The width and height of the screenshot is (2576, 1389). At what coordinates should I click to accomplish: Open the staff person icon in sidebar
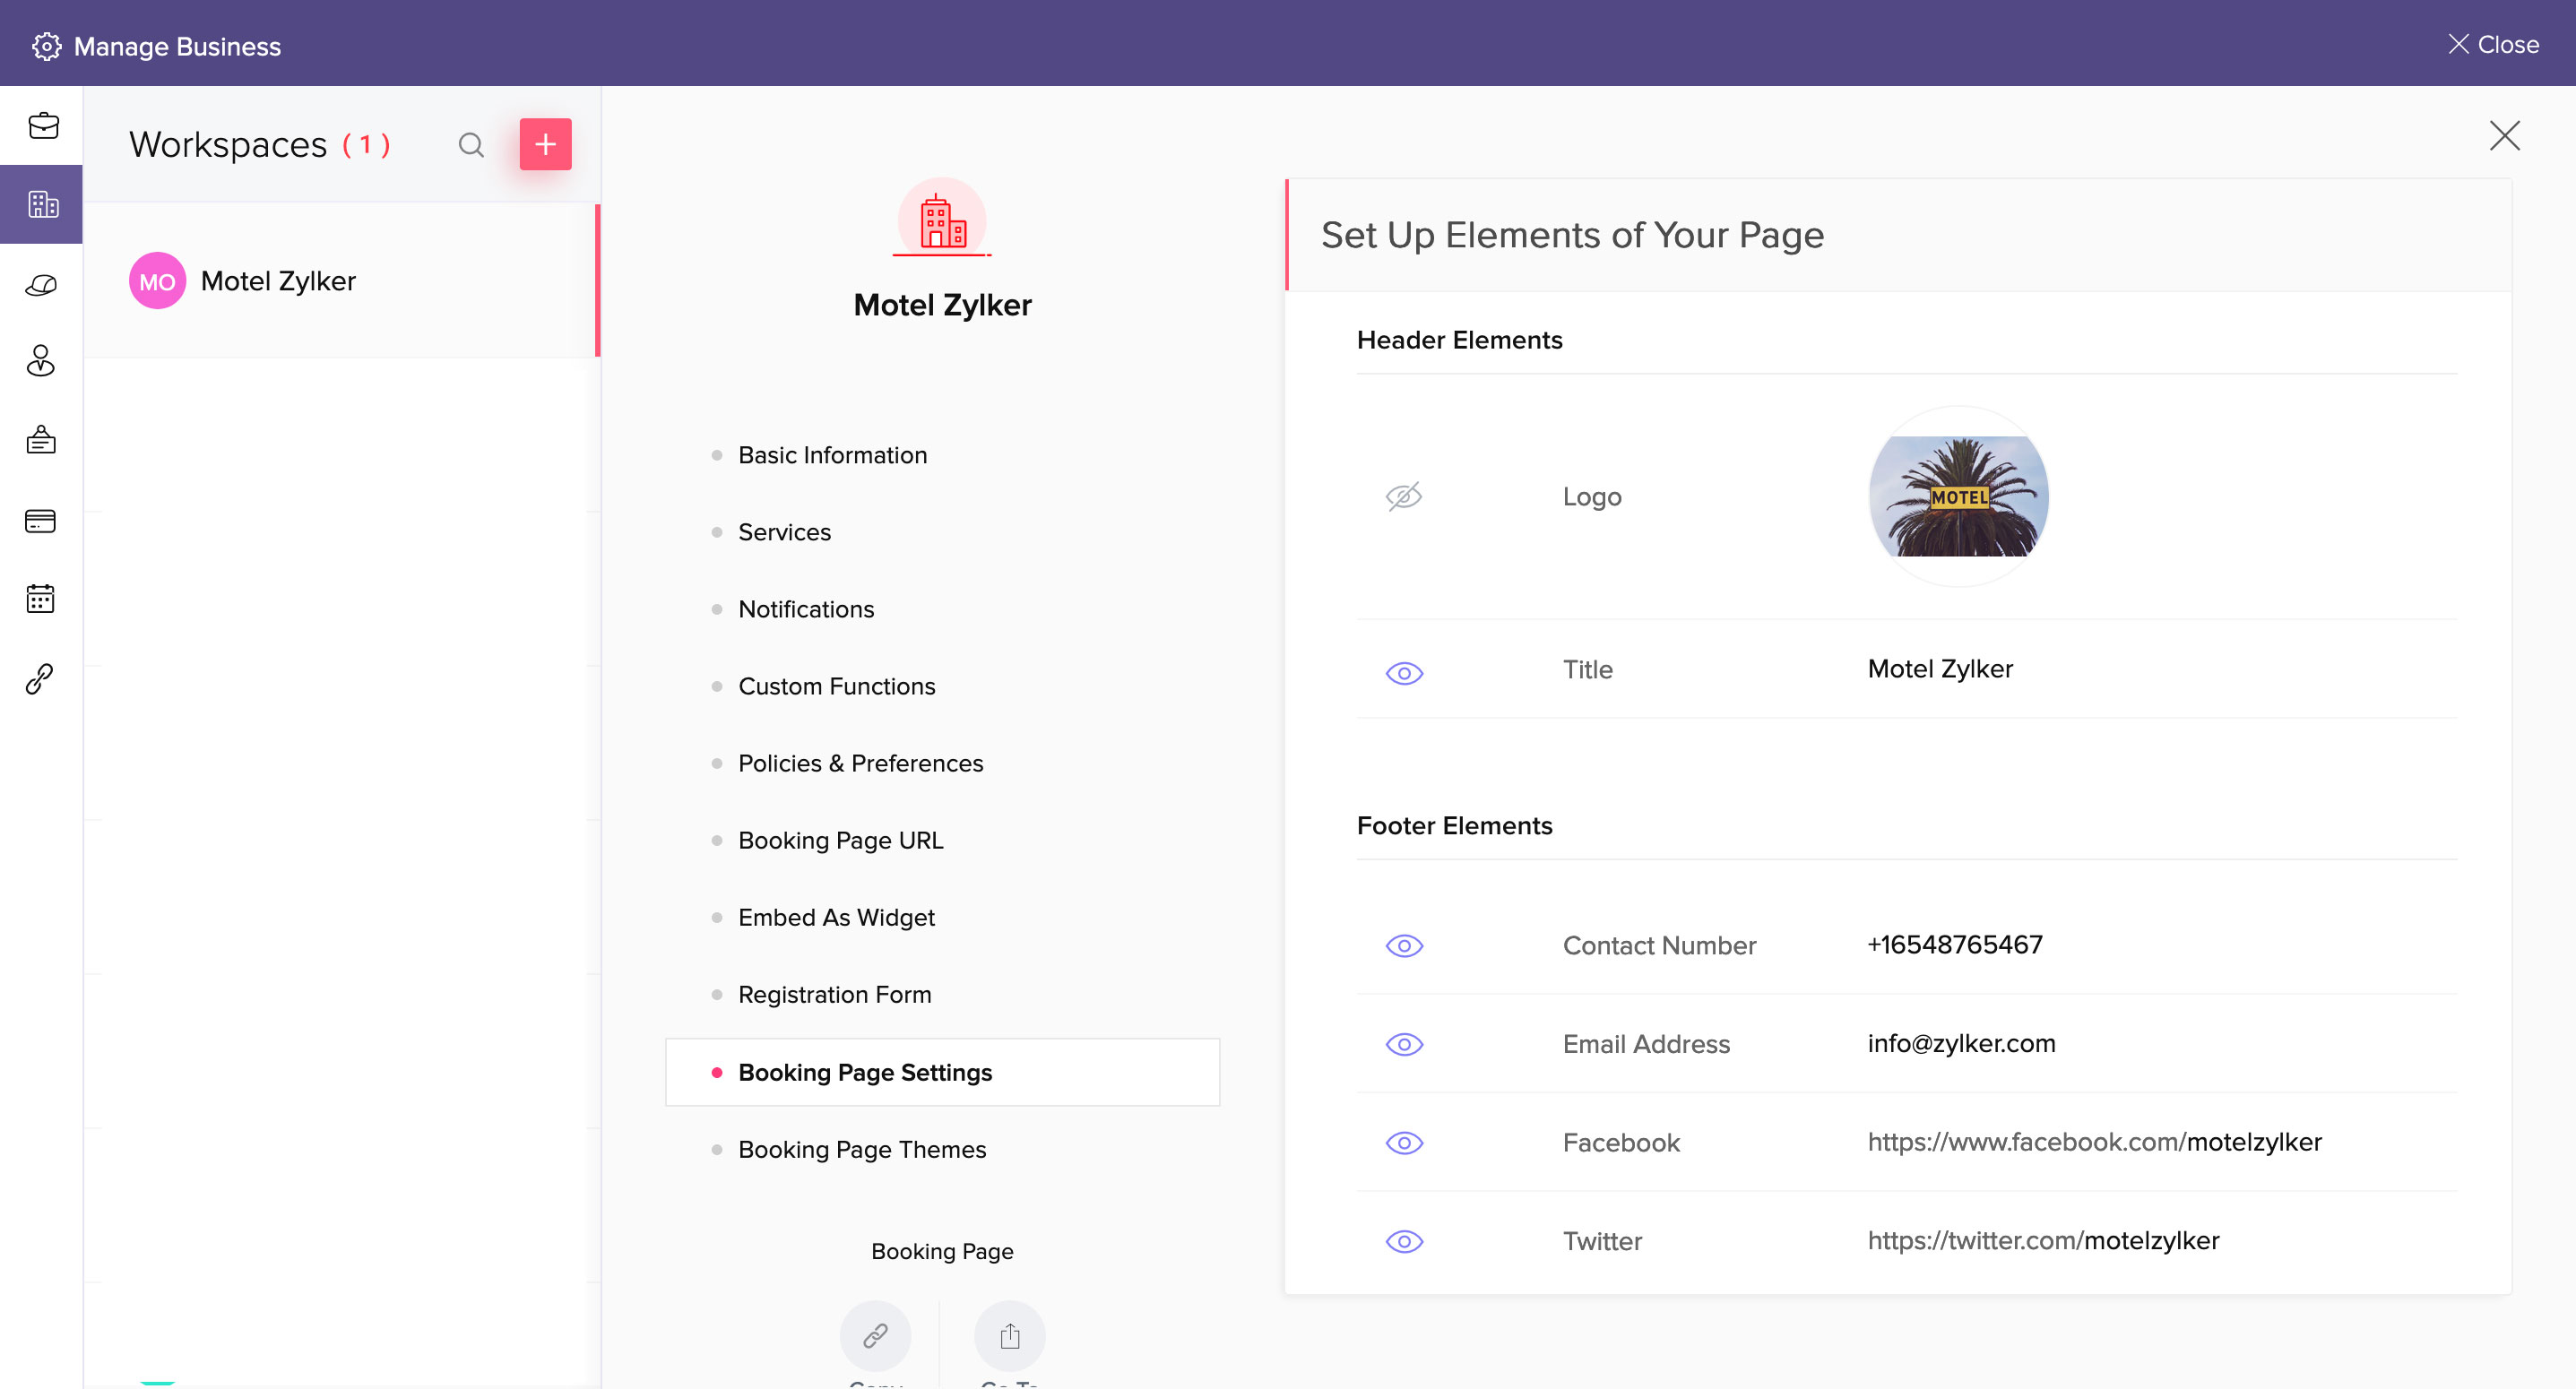tap(41, 360)
